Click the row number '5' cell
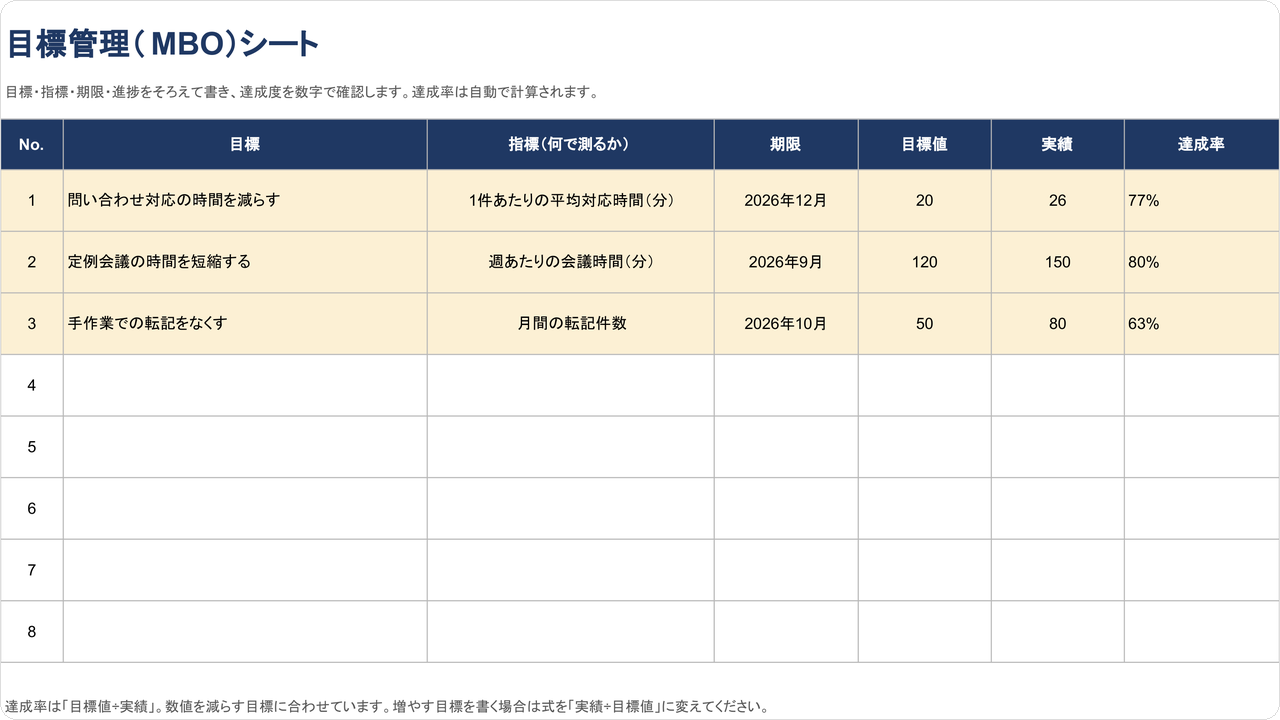The height and width of the screenshot is (720, 1280). [32, 447]
